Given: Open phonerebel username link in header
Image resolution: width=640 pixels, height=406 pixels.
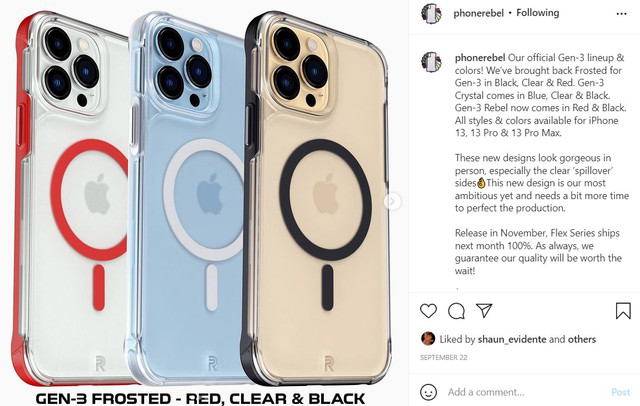Looking at the screenshot, I should (478, 13).
